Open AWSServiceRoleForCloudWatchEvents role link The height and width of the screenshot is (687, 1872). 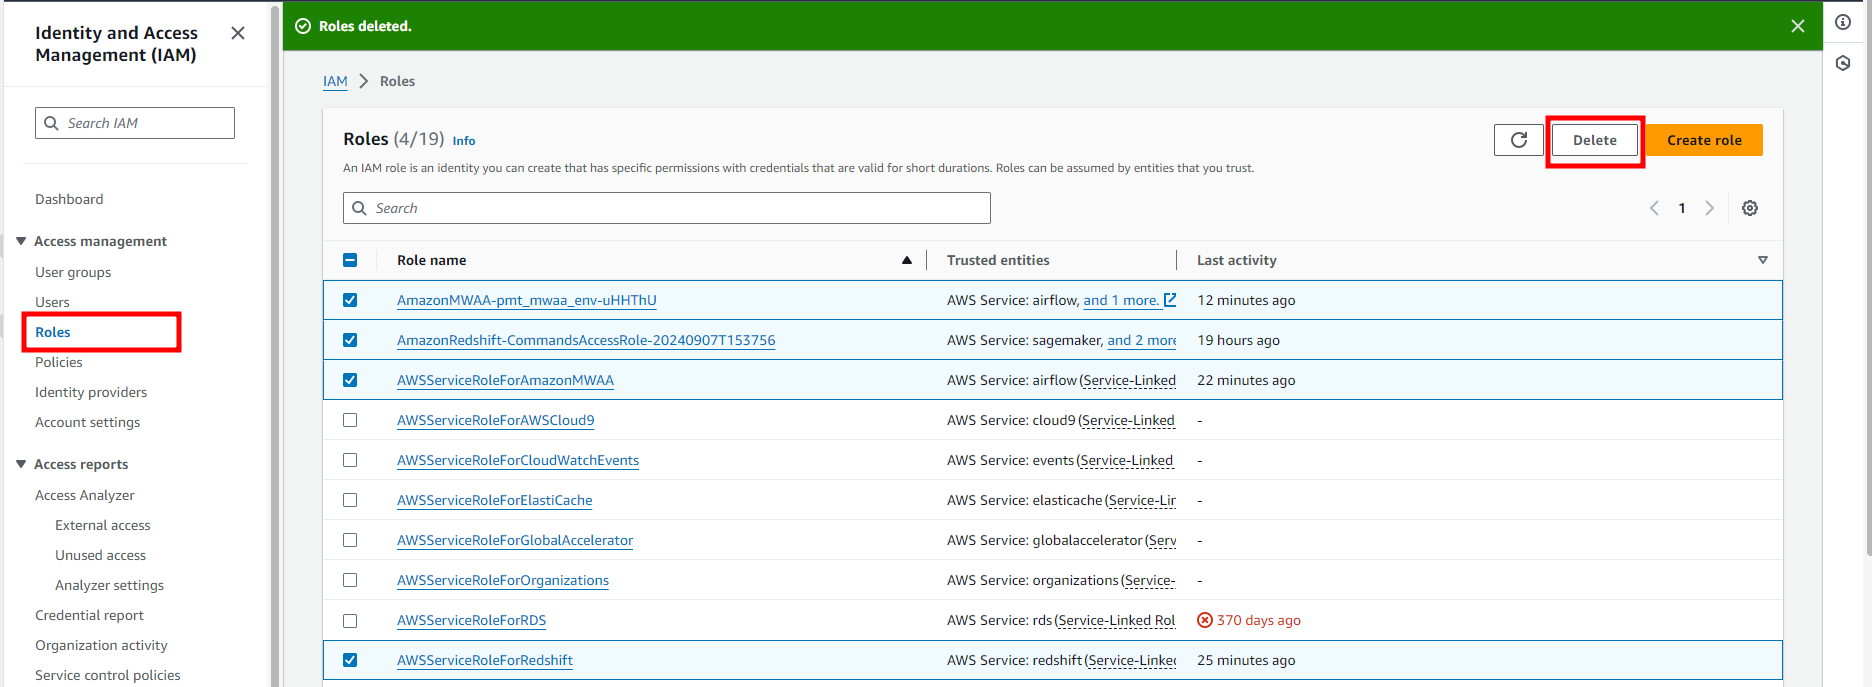pos(518,460)
